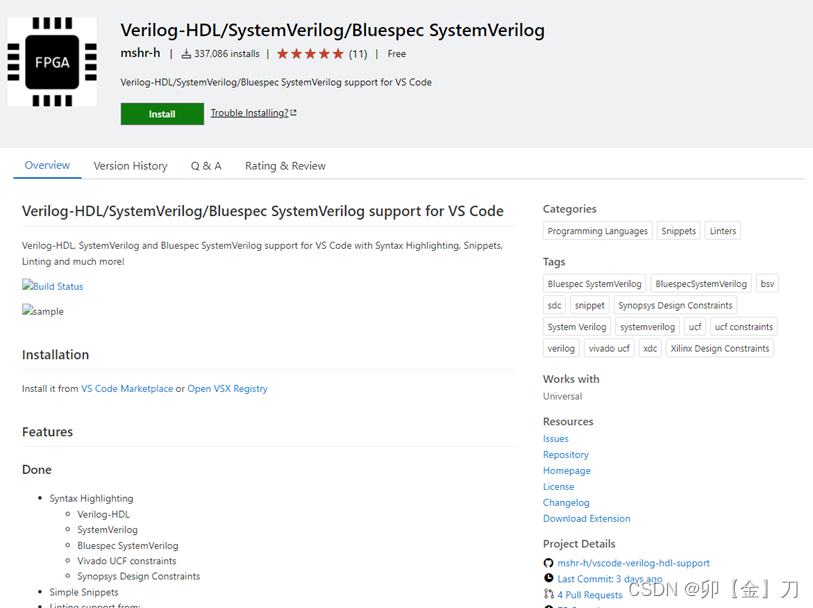The image size is (813, 608).
Task: Click the FPGA chip extension logo
Action: tap(52, 62)
